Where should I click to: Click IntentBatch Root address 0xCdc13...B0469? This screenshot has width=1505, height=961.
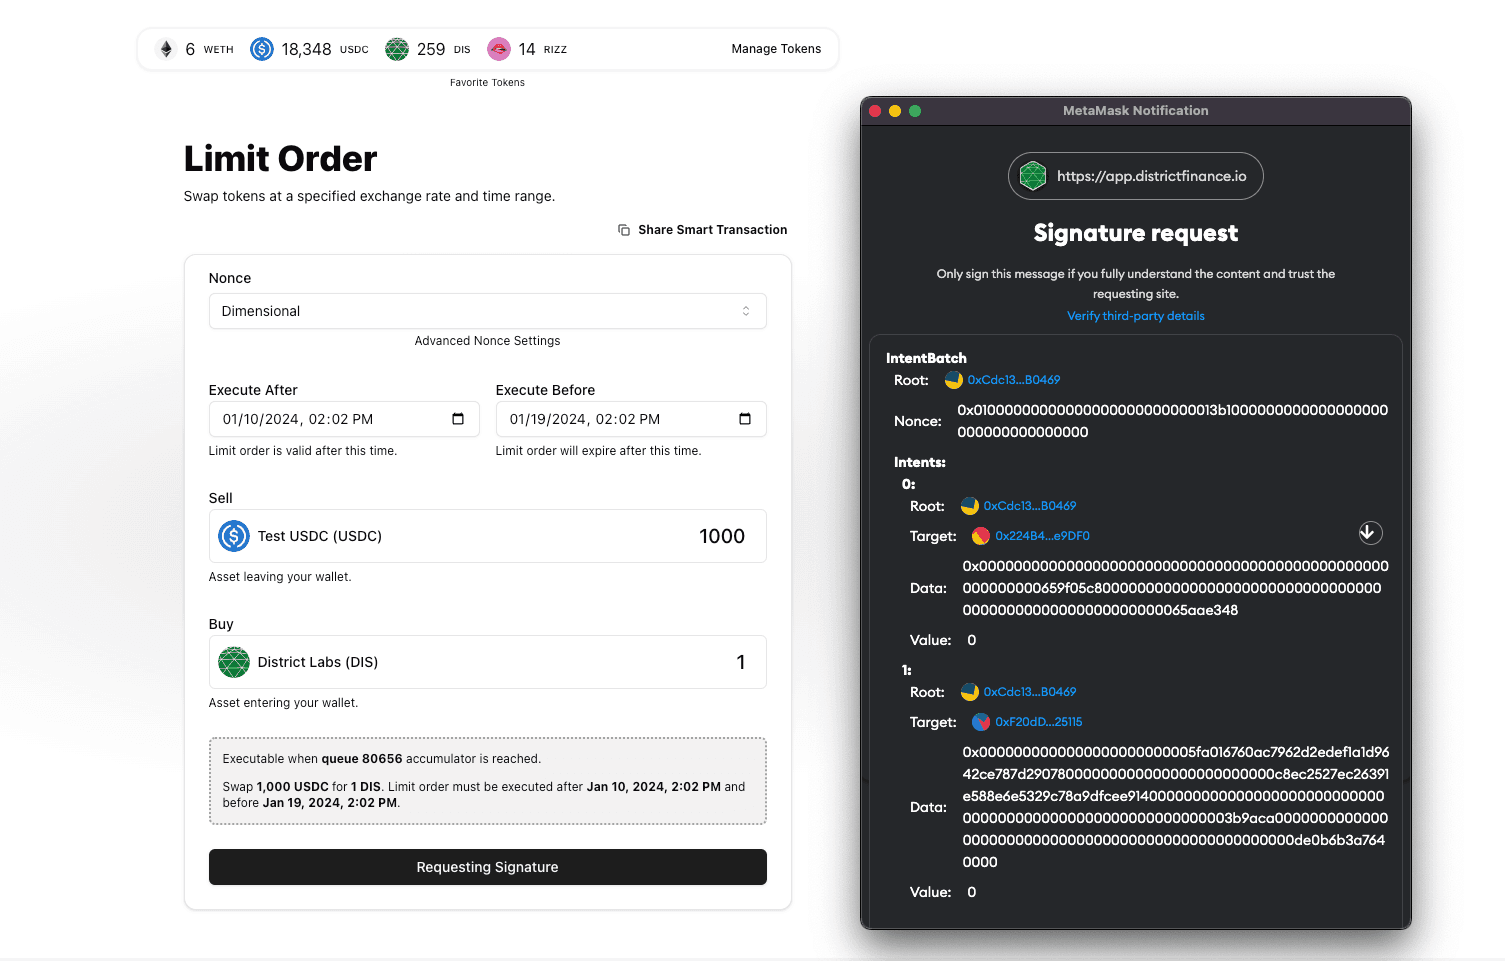1014,380
